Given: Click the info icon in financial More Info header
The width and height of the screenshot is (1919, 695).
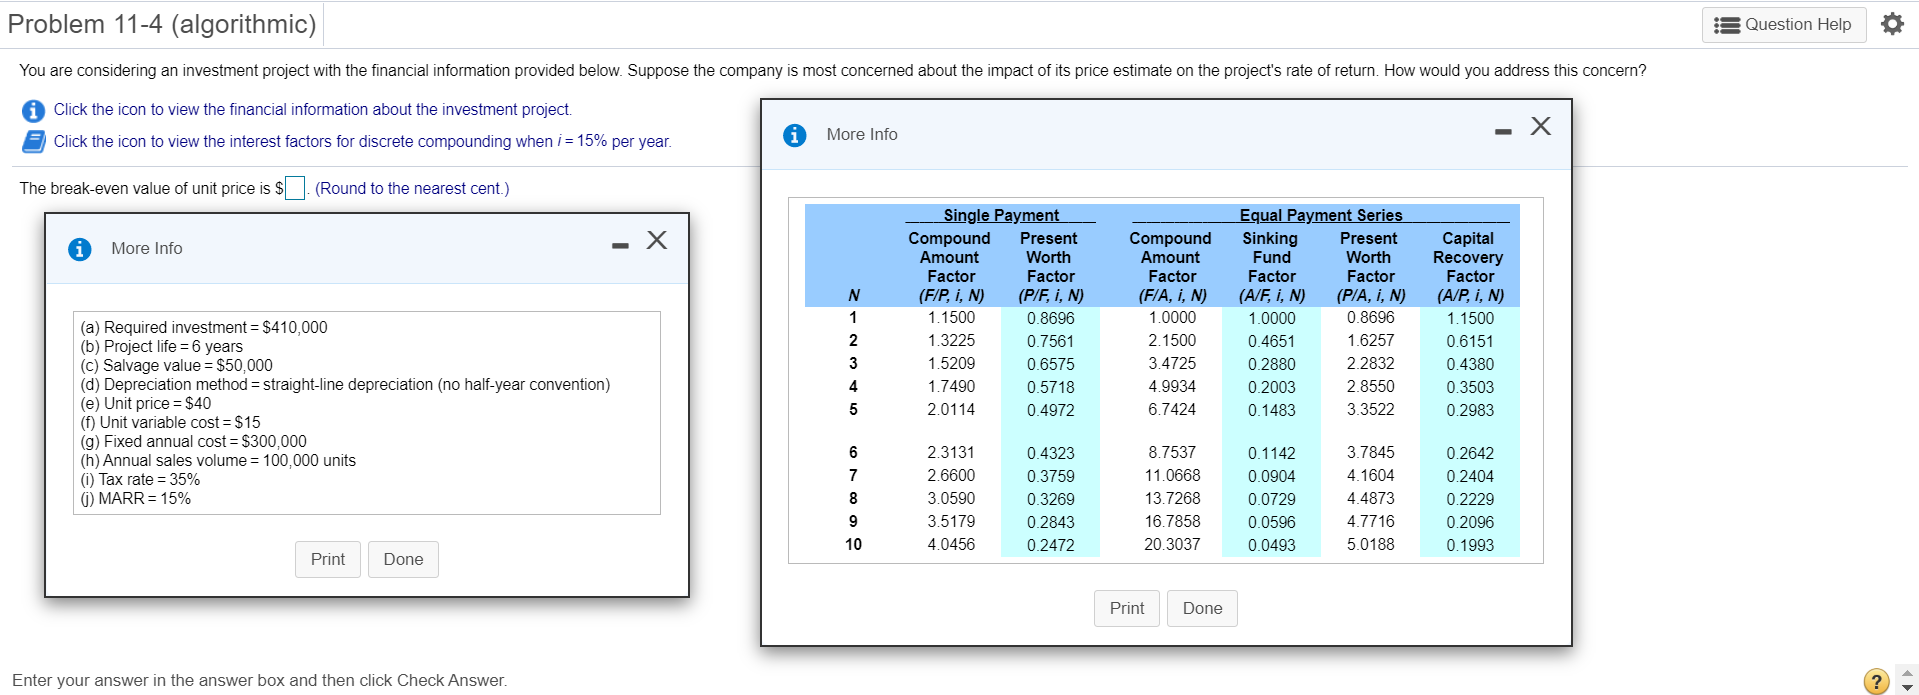Looking at the screenshot, I should tap(80, 249).
